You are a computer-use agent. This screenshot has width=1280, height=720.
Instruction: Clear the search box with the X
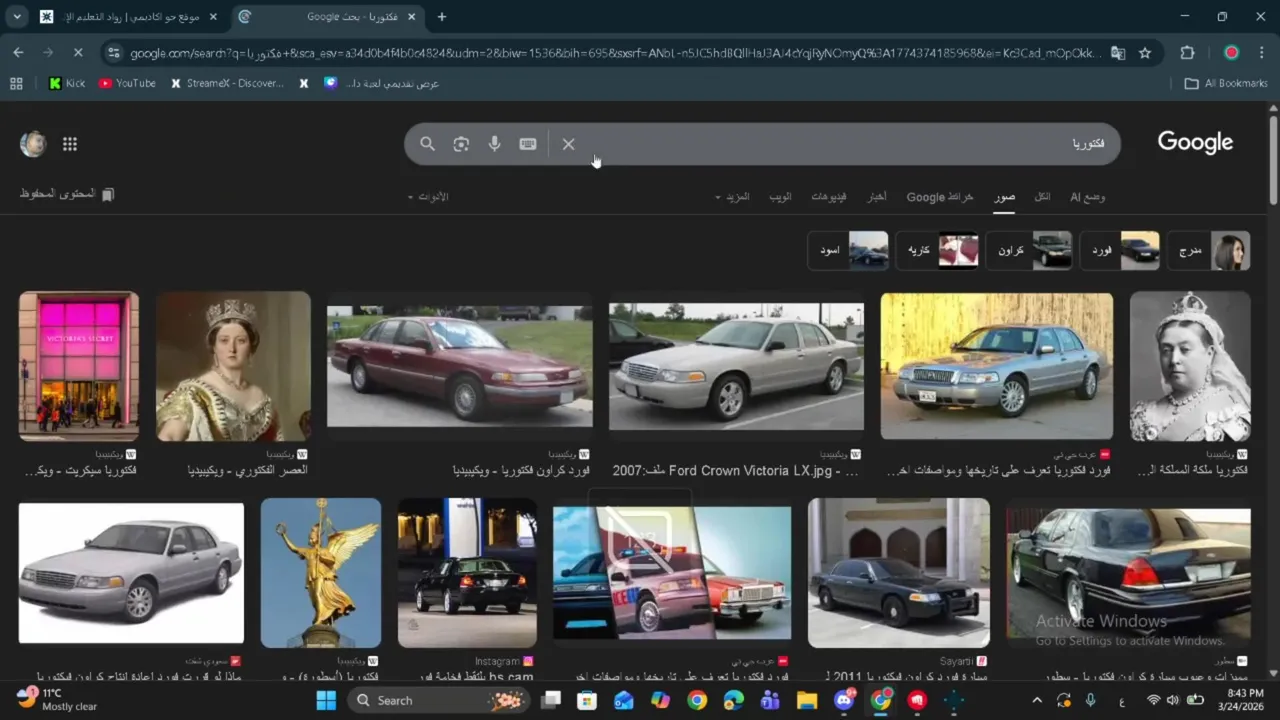pyautogui.click(x=568, y=144)
